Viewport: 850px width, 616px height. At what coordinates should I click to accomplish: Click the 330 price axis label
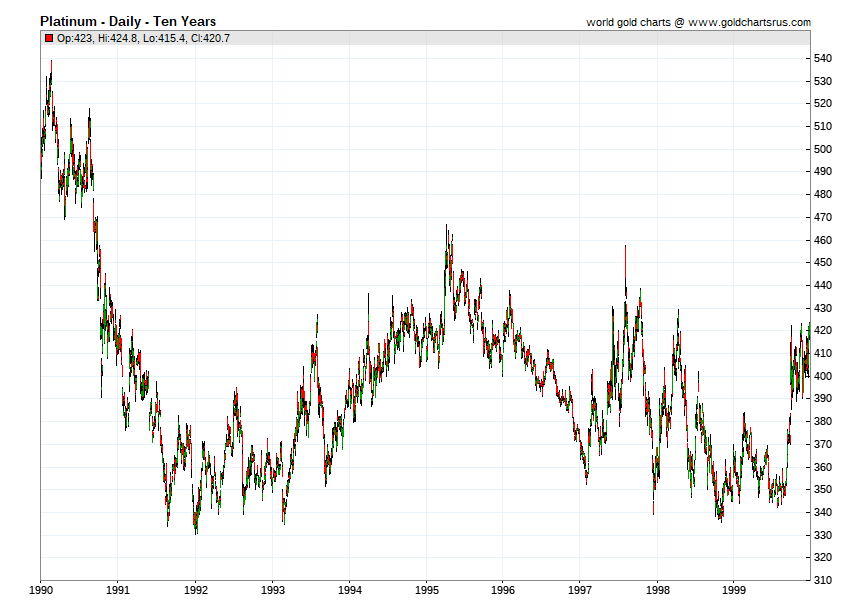(x=823, y=535)
